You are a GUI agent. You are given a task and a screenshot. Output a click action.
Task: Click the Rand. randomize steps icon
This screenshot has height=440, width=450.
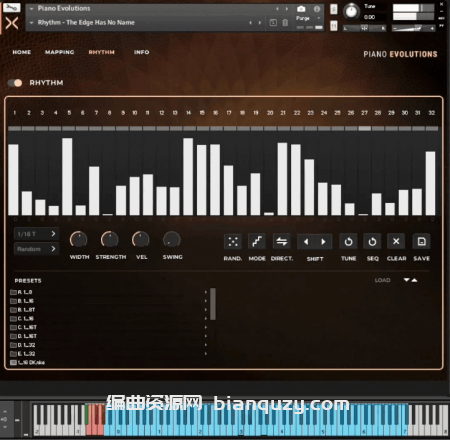[233, 242]
